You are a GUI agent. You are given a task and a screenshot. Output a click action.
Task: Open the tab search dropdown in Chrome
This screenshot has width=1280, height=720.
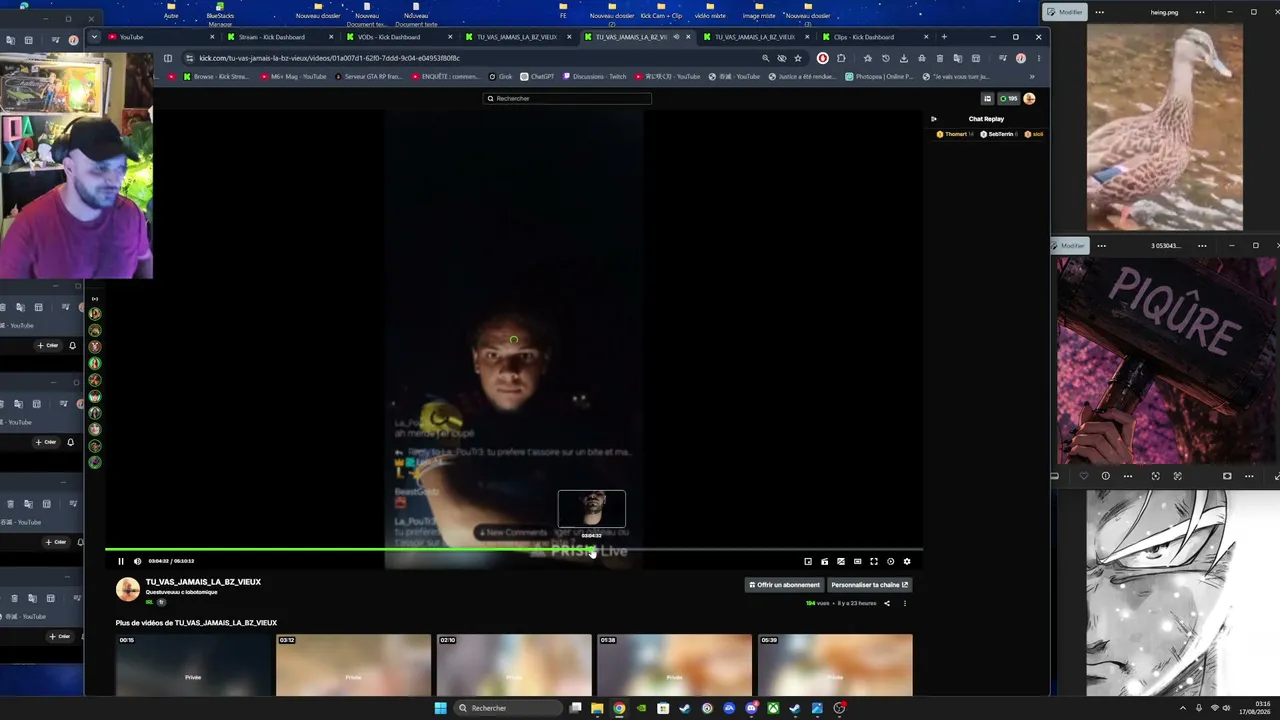94,37
